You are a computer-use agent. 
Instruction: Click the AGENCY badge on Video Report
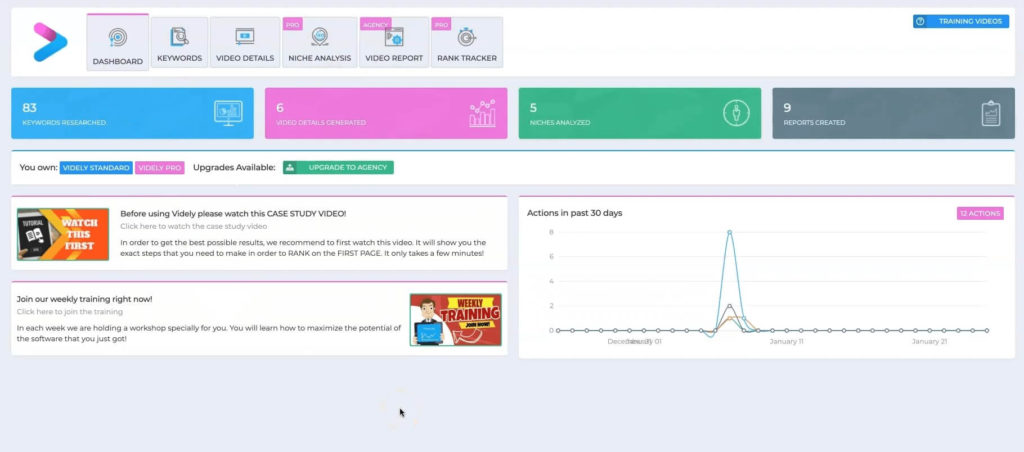point(376,24)
